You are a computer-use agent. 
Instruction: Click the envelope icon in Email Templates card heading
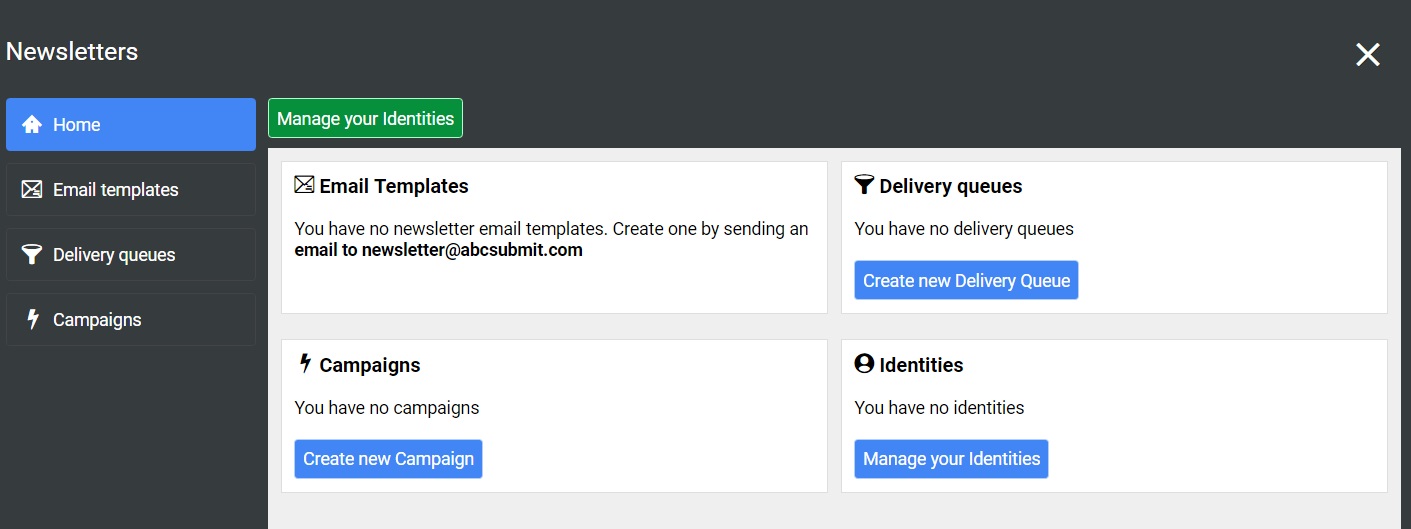click(305, 185)
